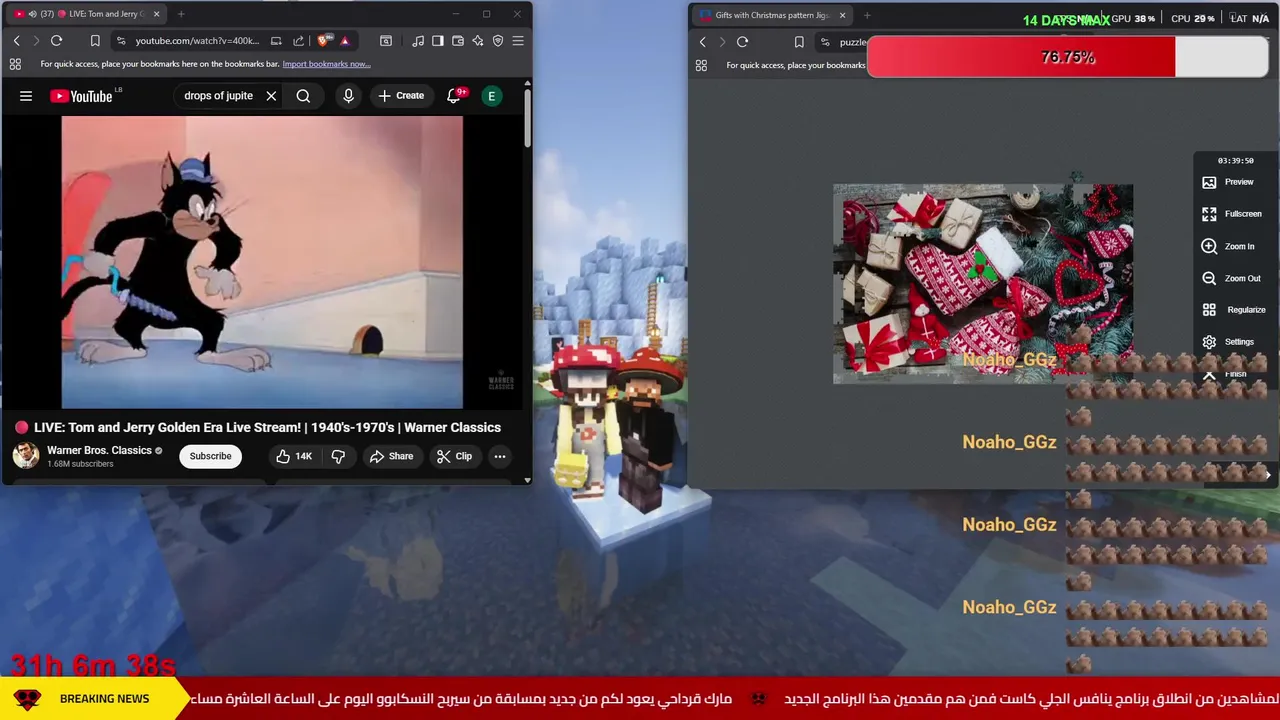Click the YouTube search magnifier button
The width and height of the screenshot is (1280, 720).
[303, 96]
